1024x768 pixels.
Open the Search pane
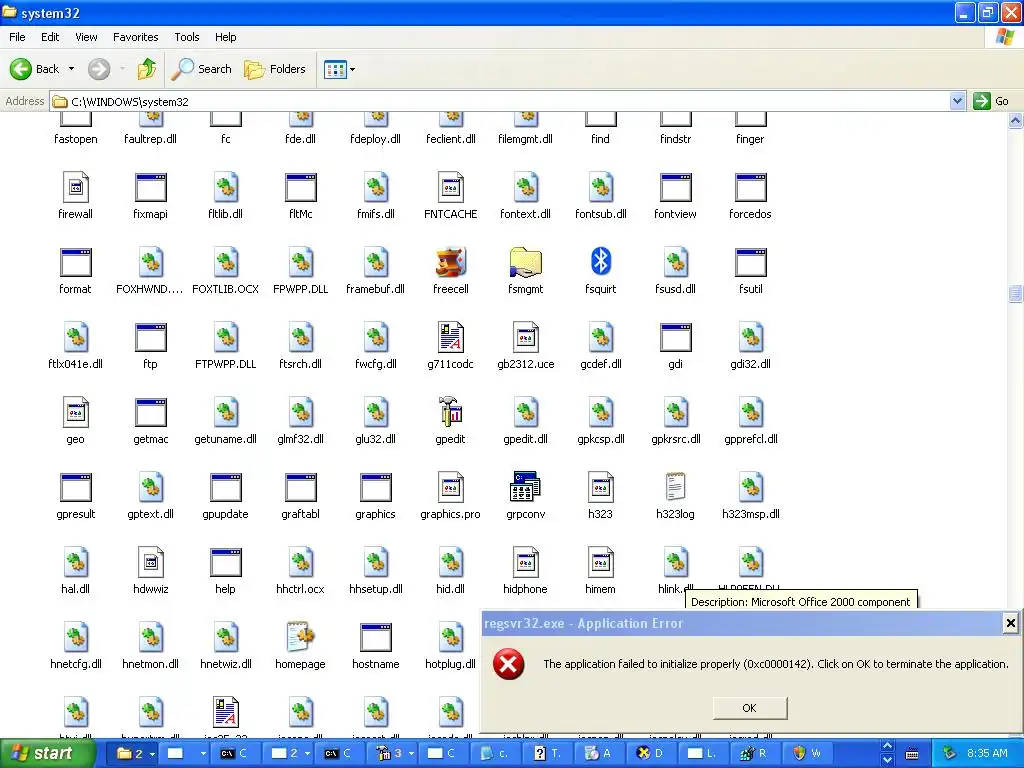pyautogui.click(x=202, y=69)
